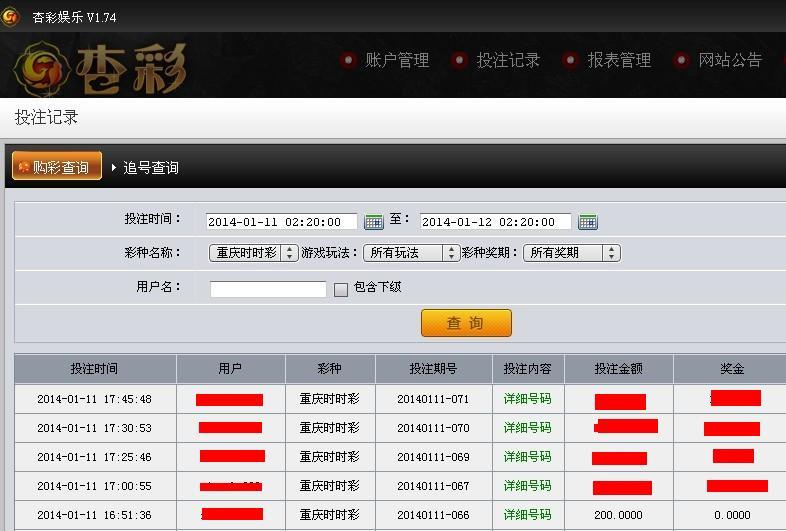This screenshot has height=531, width=786.
Task: Click period number 20140111-066
Action: click(x=433, y=515)
